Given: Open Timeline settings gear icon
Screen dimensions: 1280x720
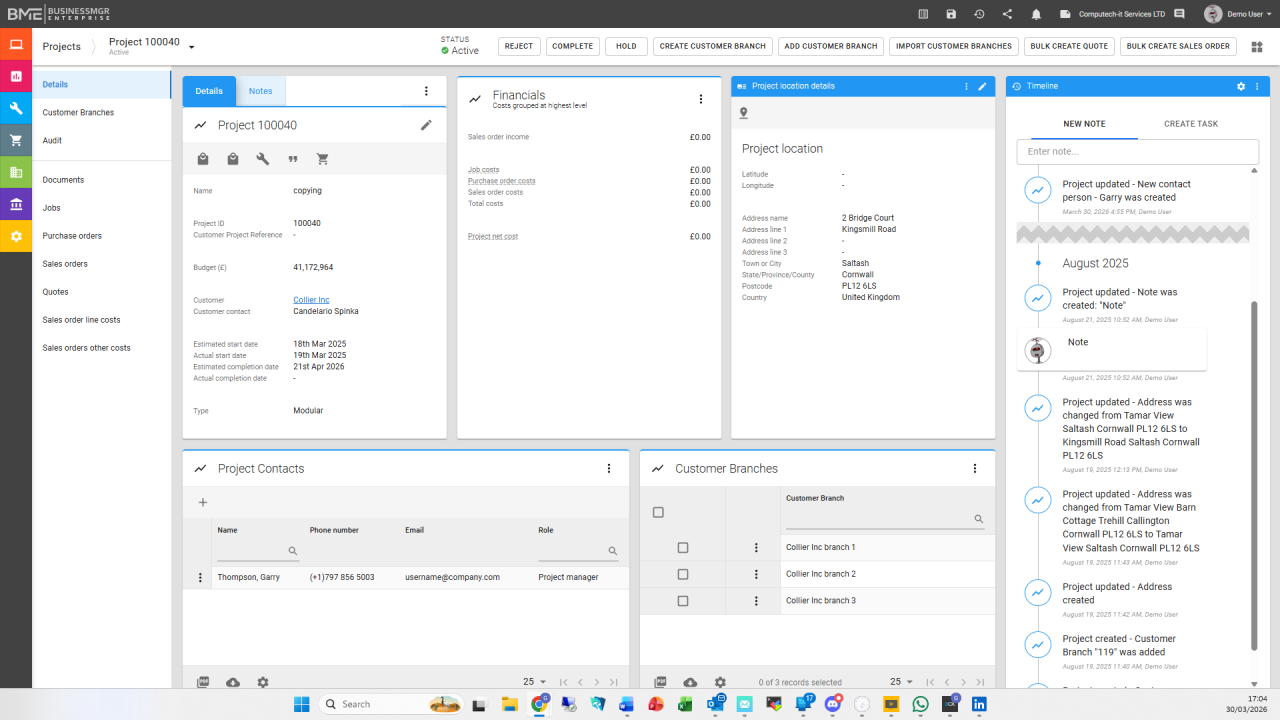Looking at the screenshot, I should [1241, 87].
